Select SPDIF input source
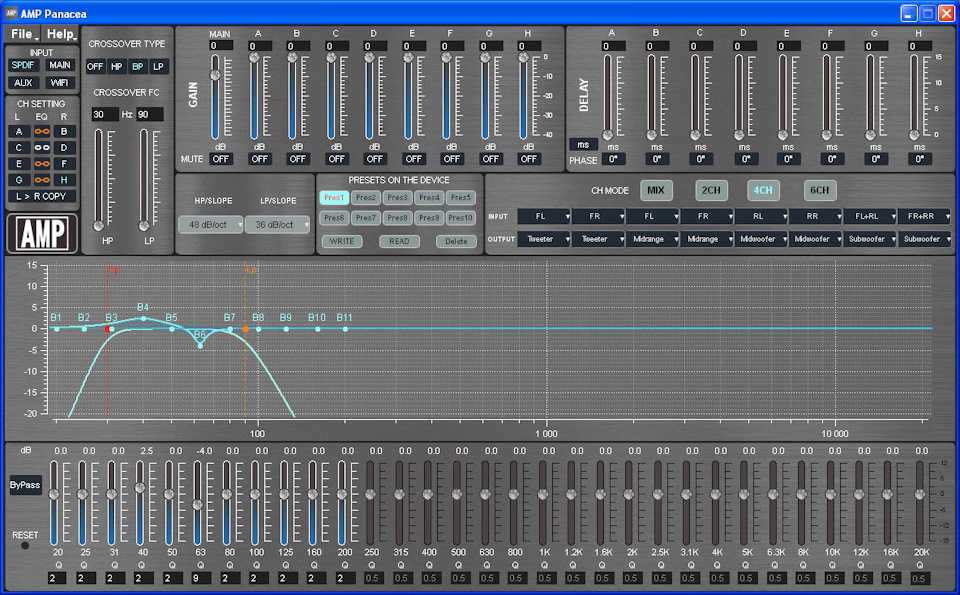The height and width of the screenshot is (595, 960). click(x=23, y=65)
